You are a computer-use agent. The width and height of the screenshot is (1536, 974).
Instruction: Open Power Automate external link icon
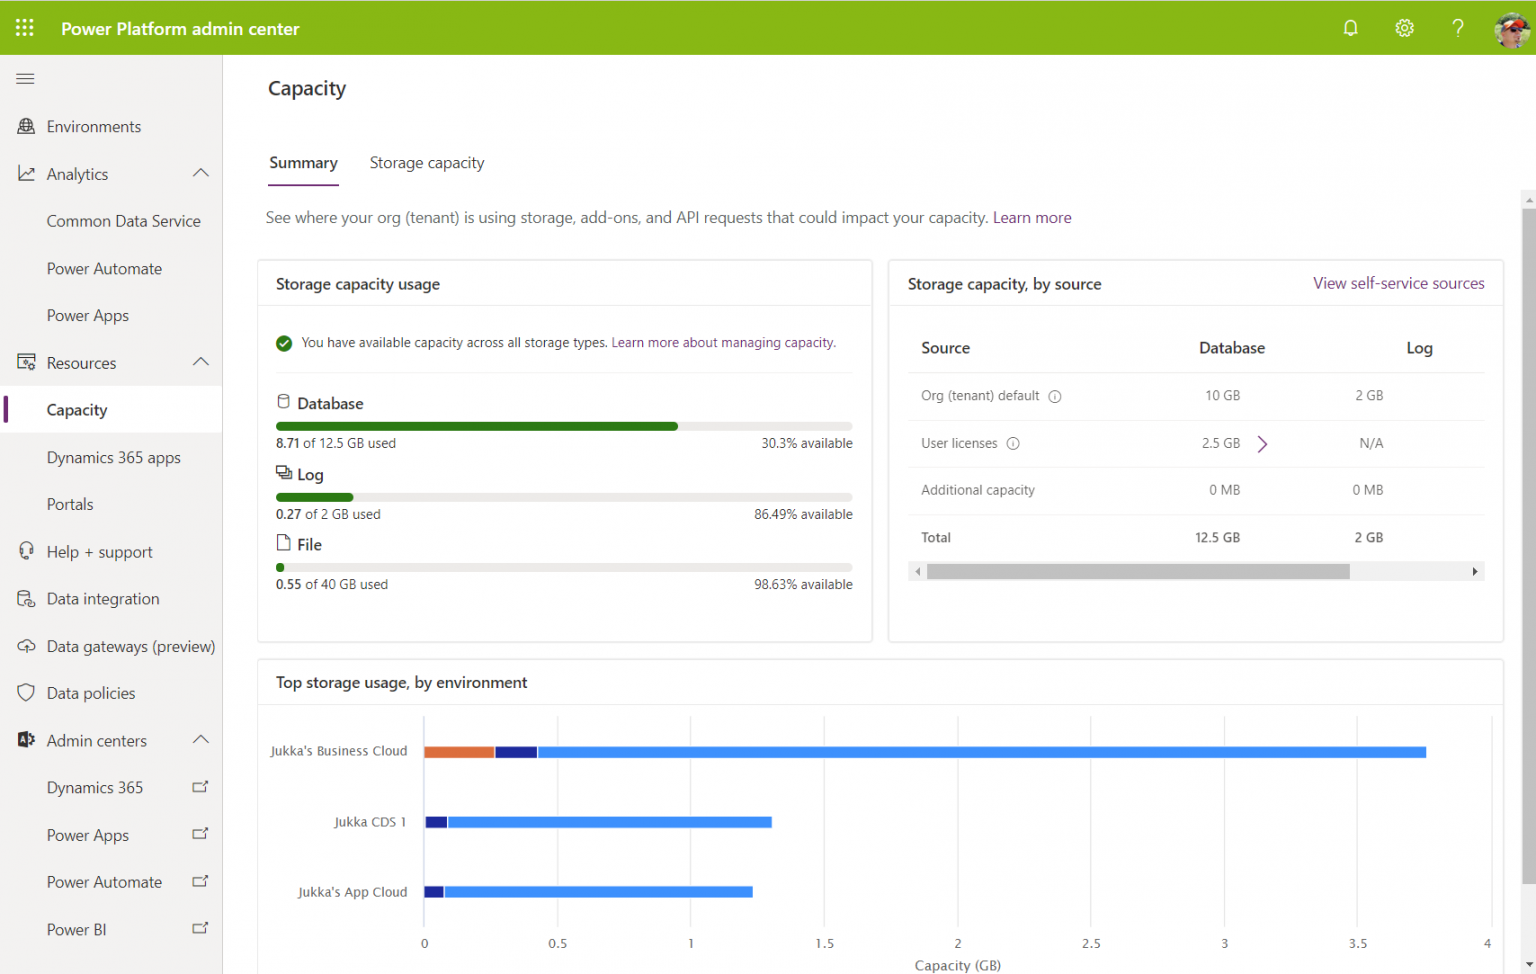200,881
